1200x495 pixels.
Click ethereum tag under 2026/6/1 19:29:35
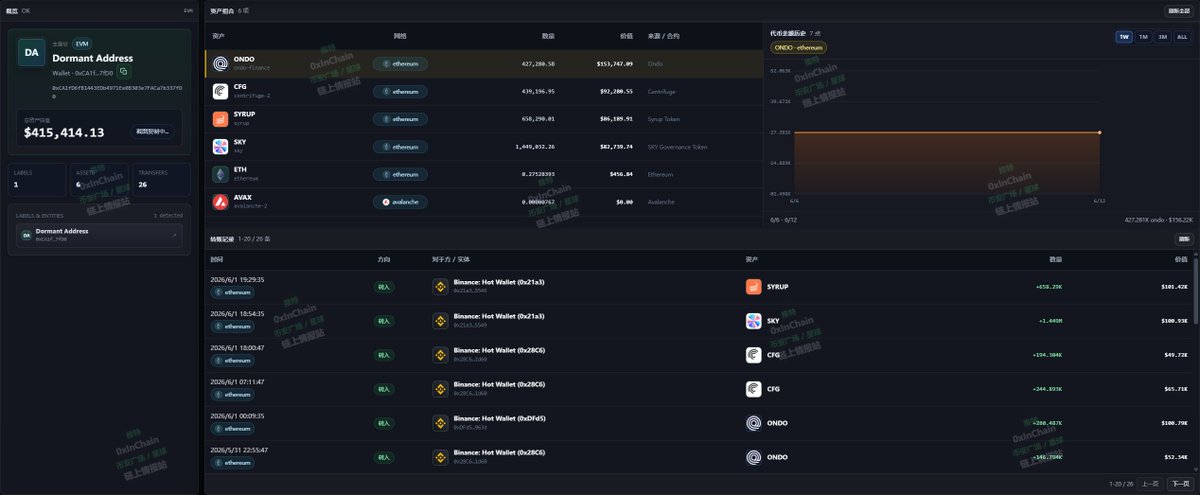tap(232, 293)
